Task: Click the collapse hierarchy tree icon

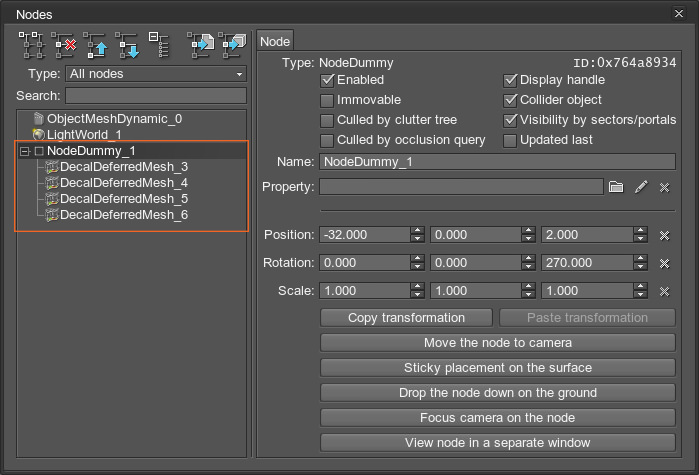Action: pyautogui.click(x=159, y=43)
